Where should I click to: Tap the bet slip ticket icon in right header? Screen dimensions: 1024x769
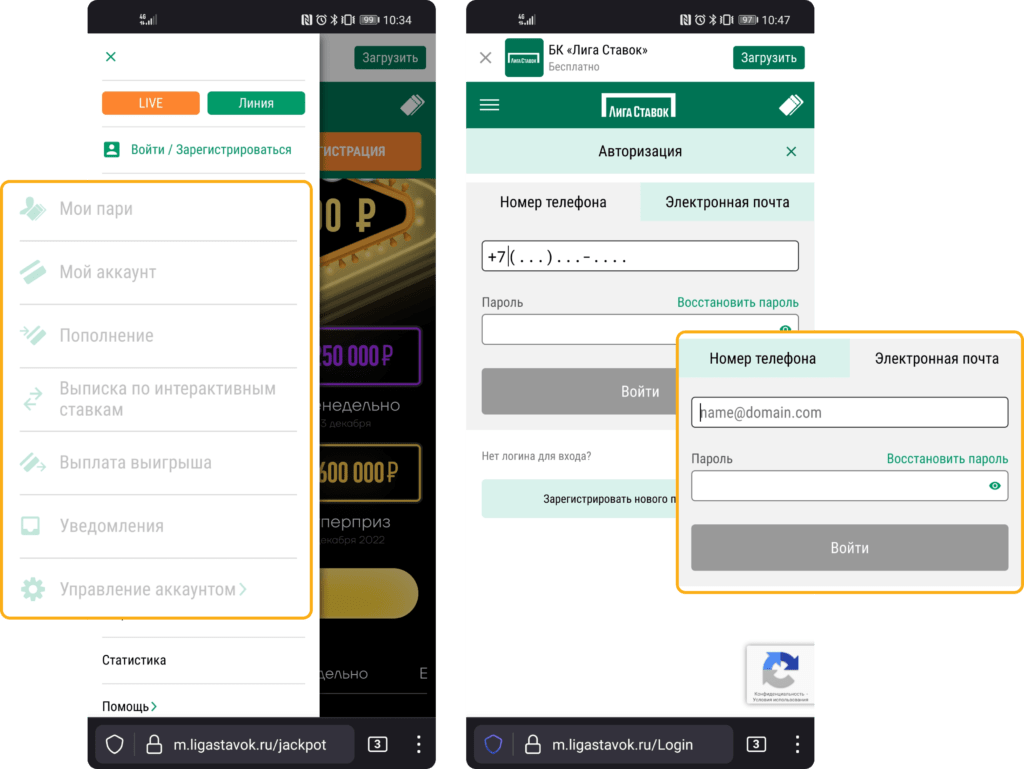click(x=791, y=105)
